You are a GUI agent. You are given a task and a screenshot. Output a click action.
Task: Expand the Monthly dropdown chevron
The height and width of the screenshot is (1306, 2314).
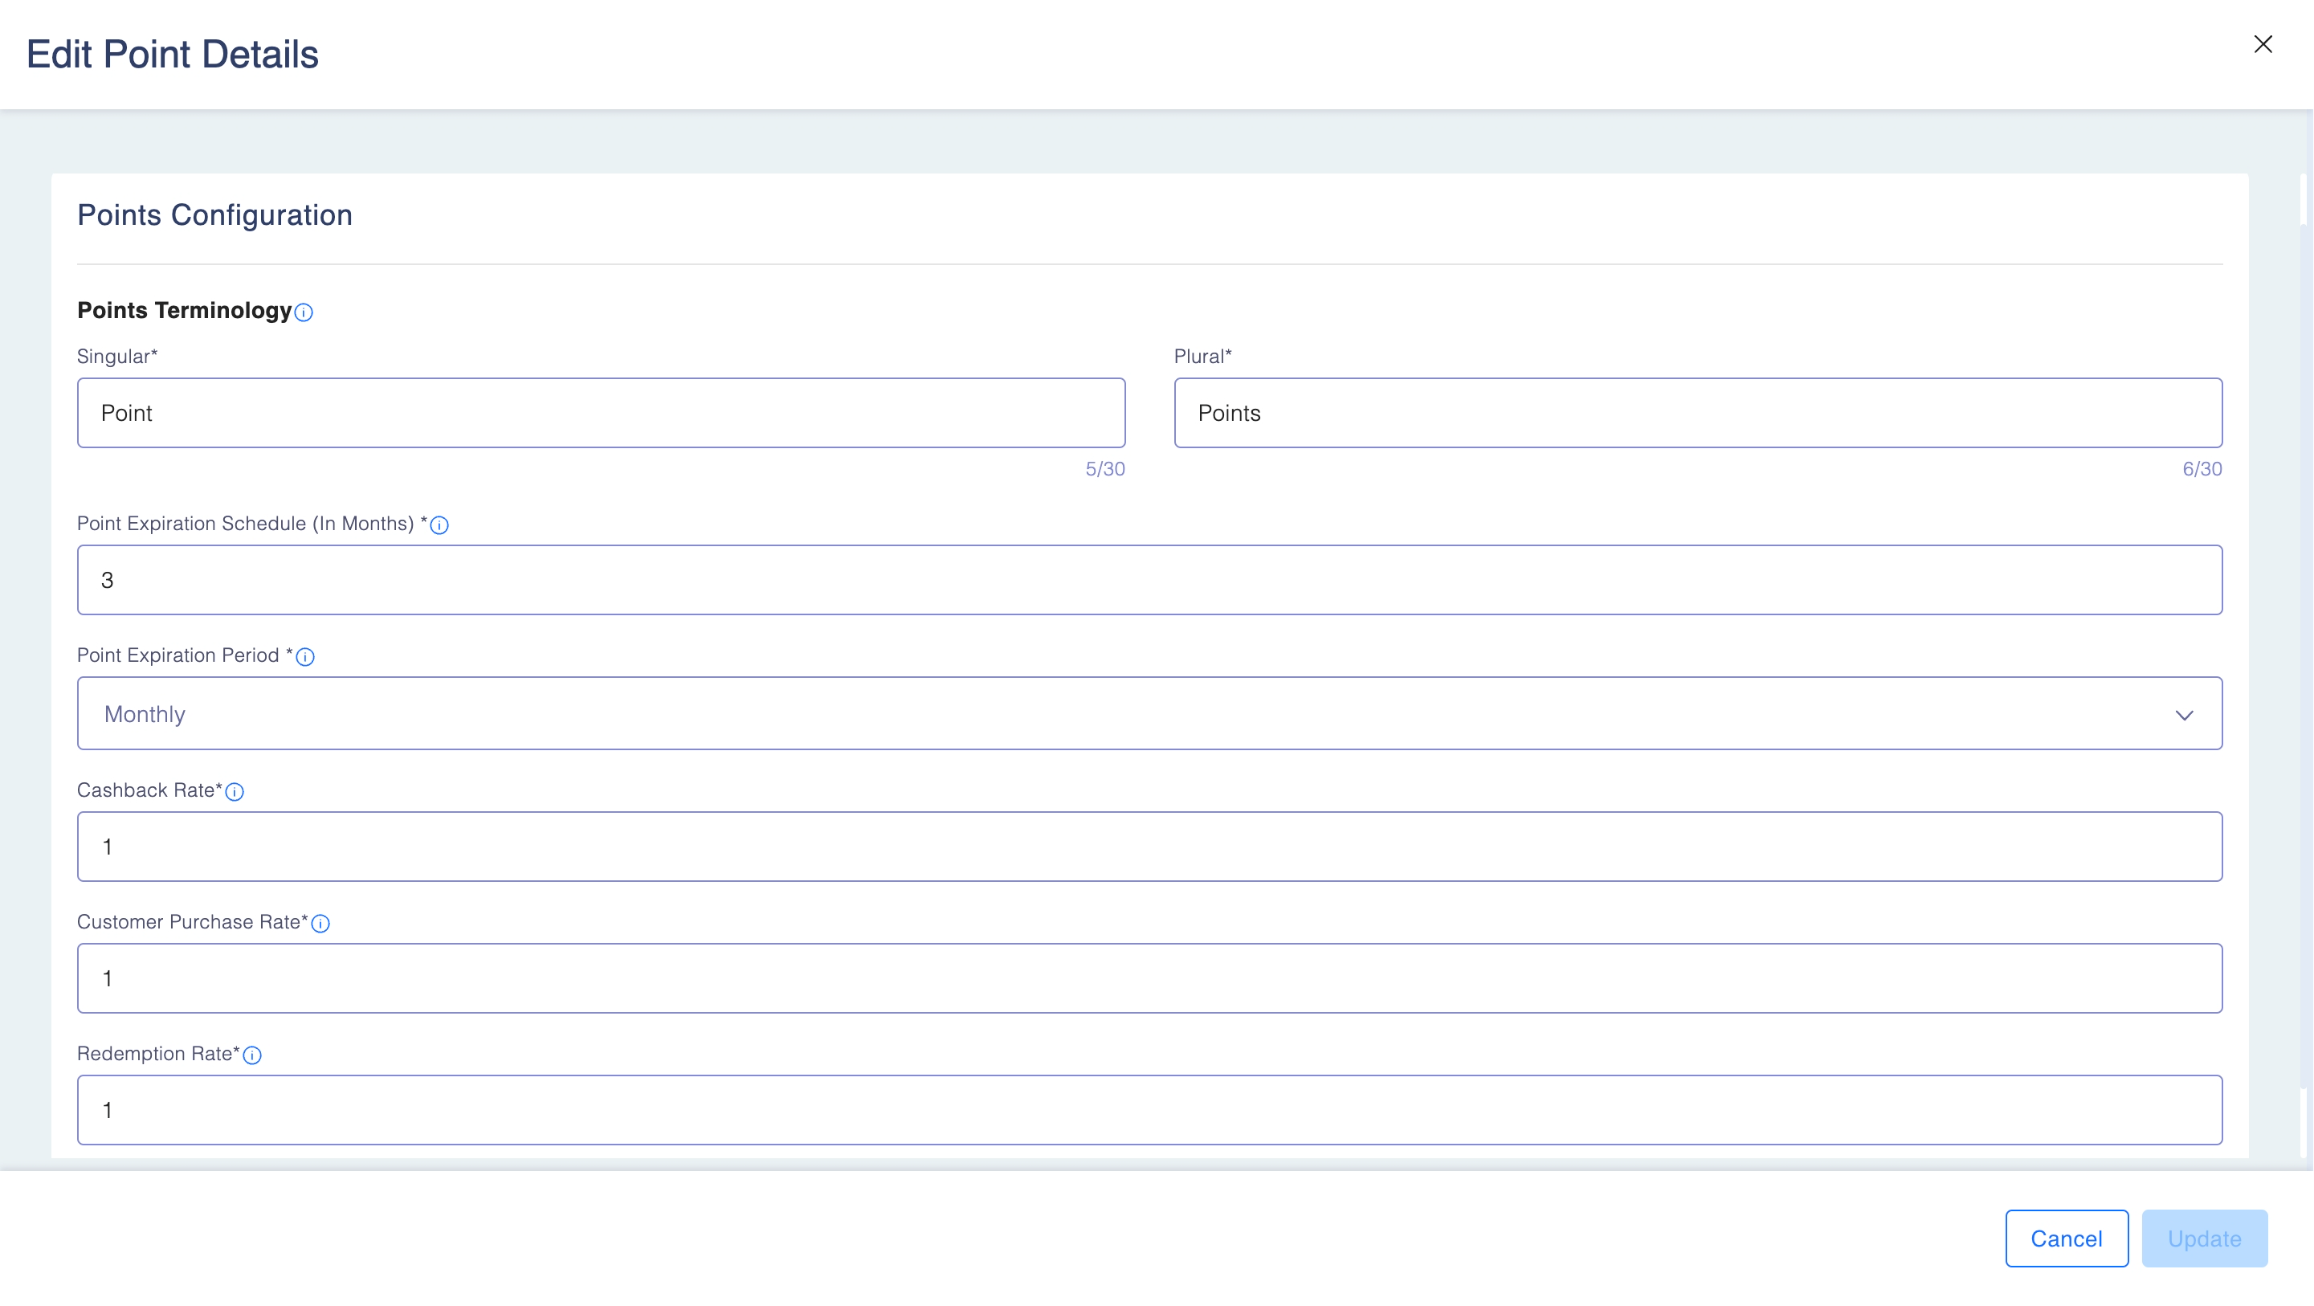tap(2184, 715)
